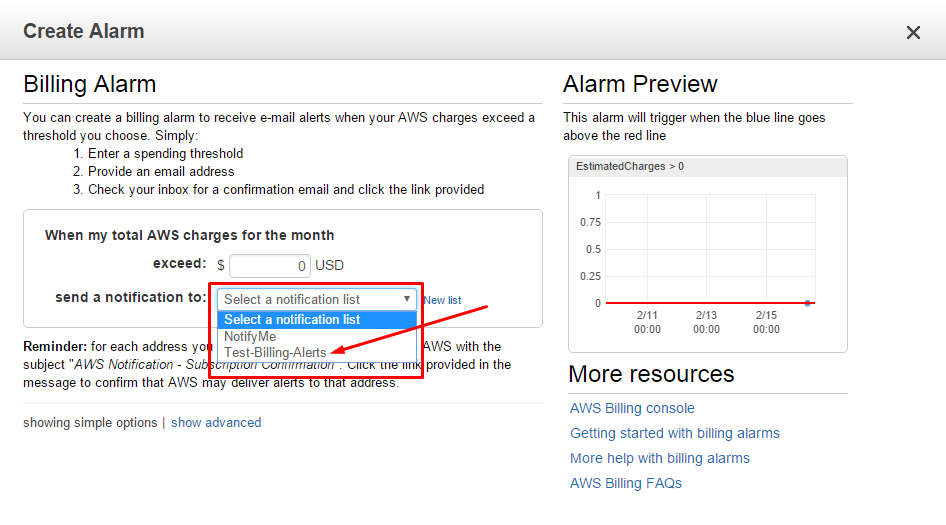Click the 'Reminder:' bold text
Viewport: 946px width, 525px height.
(x=55, y=346)
